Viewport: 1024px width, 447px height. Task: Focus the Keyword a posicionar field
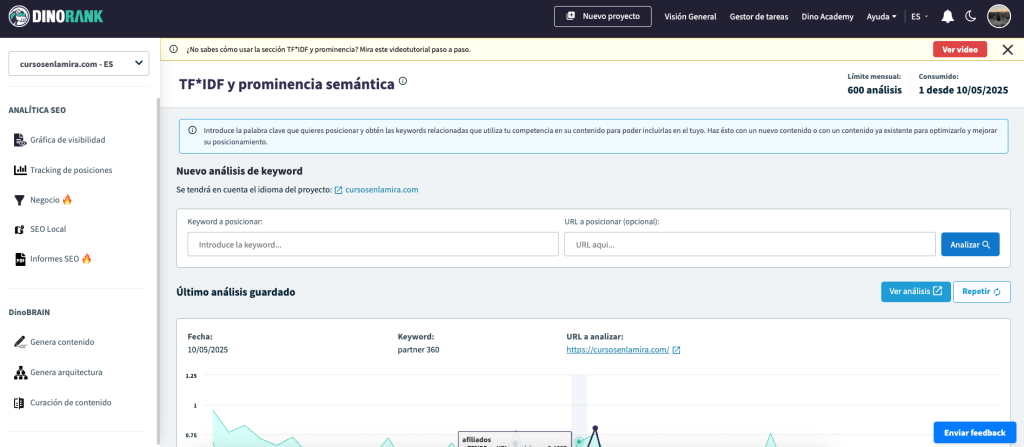pyautogui.click(x=372, y=244)
